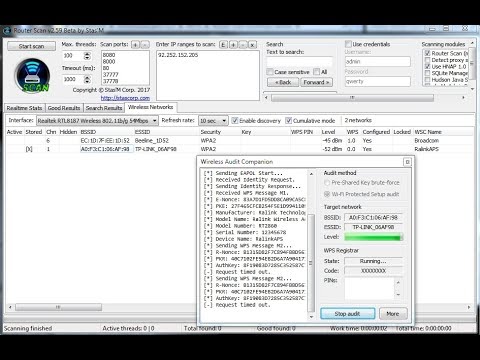This screenshot has height=360, width=480.
Task: Sort by the Level column header
Action: [328, 132]
